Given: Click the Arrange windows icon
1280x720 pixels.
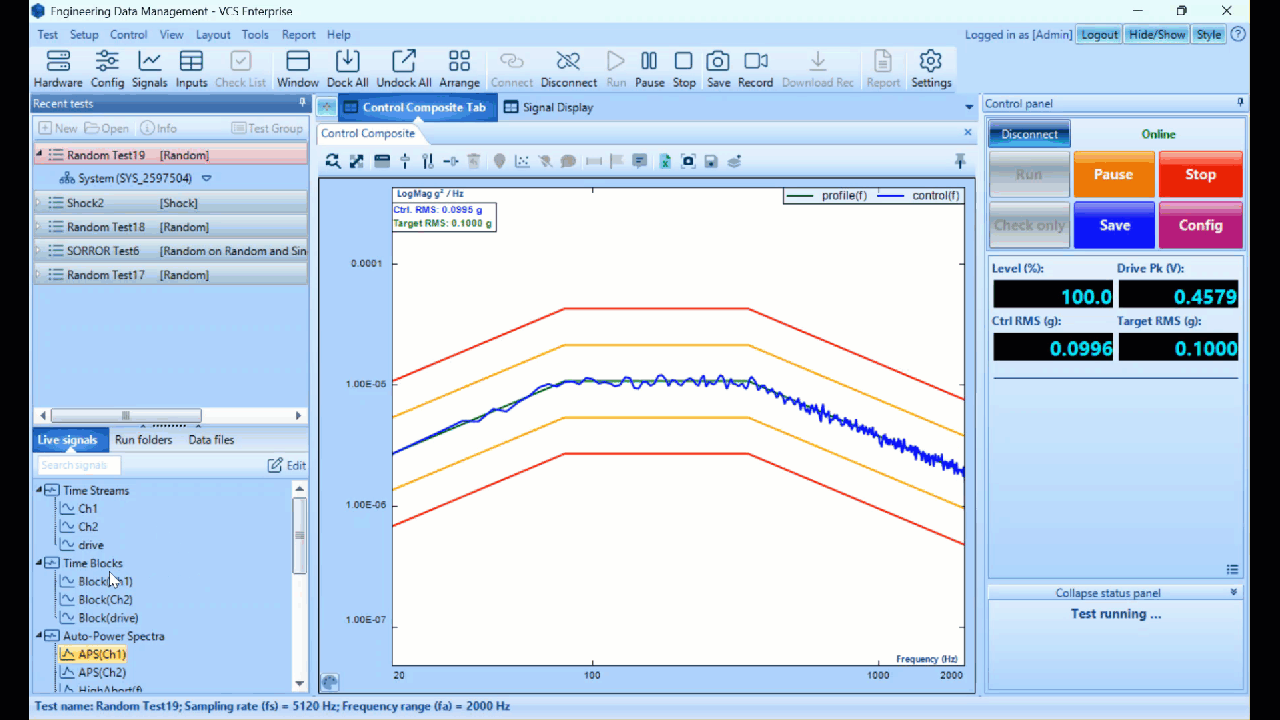Looking at the screenshot, I should tap(459, 62).
